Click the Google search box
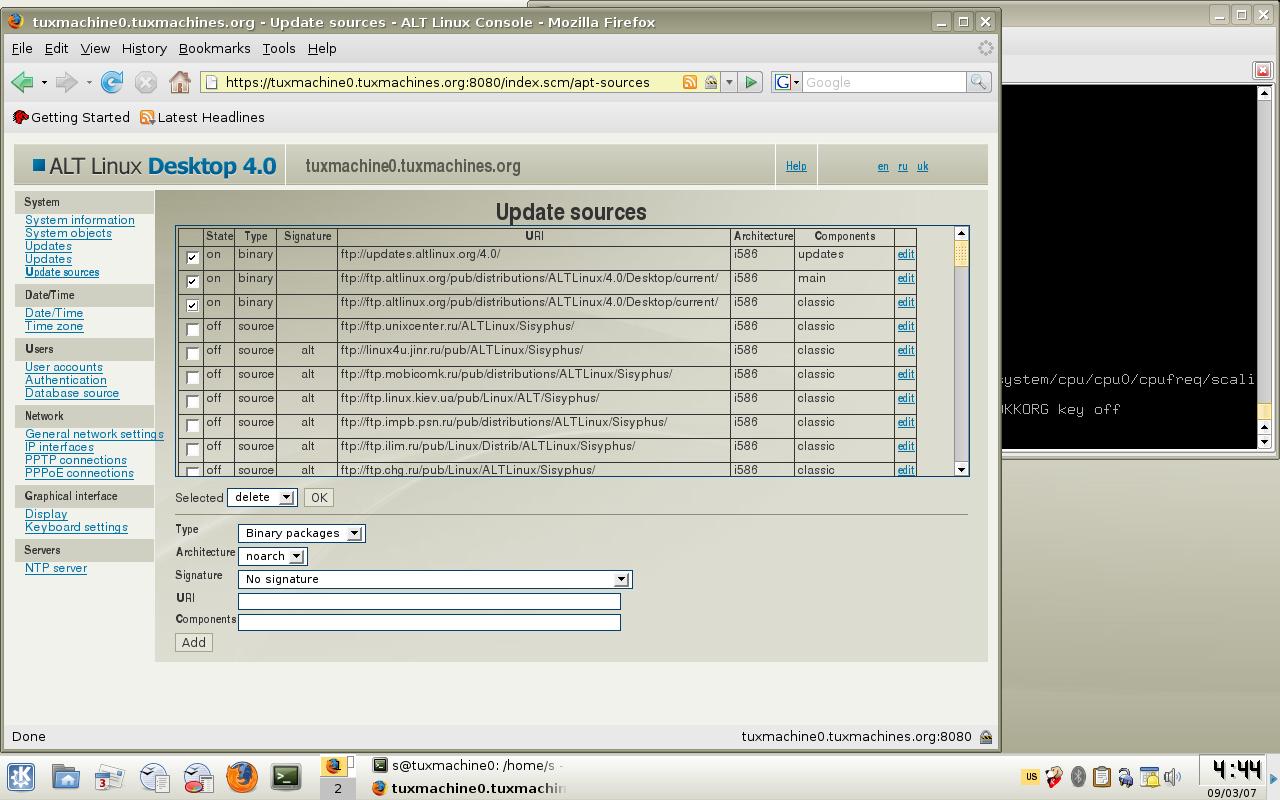Viewport: 1280px width, 800px height. pyautogui.click(x=884, y=83)
